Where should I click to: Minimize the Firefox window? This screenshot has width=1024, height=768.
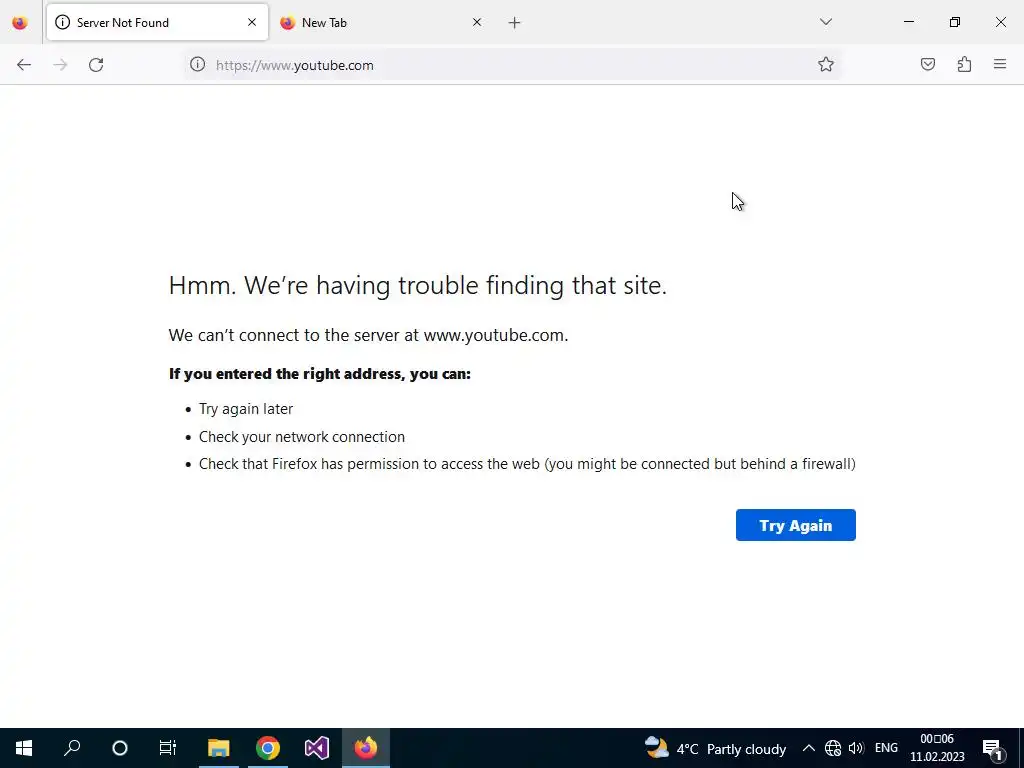[908, 22]
